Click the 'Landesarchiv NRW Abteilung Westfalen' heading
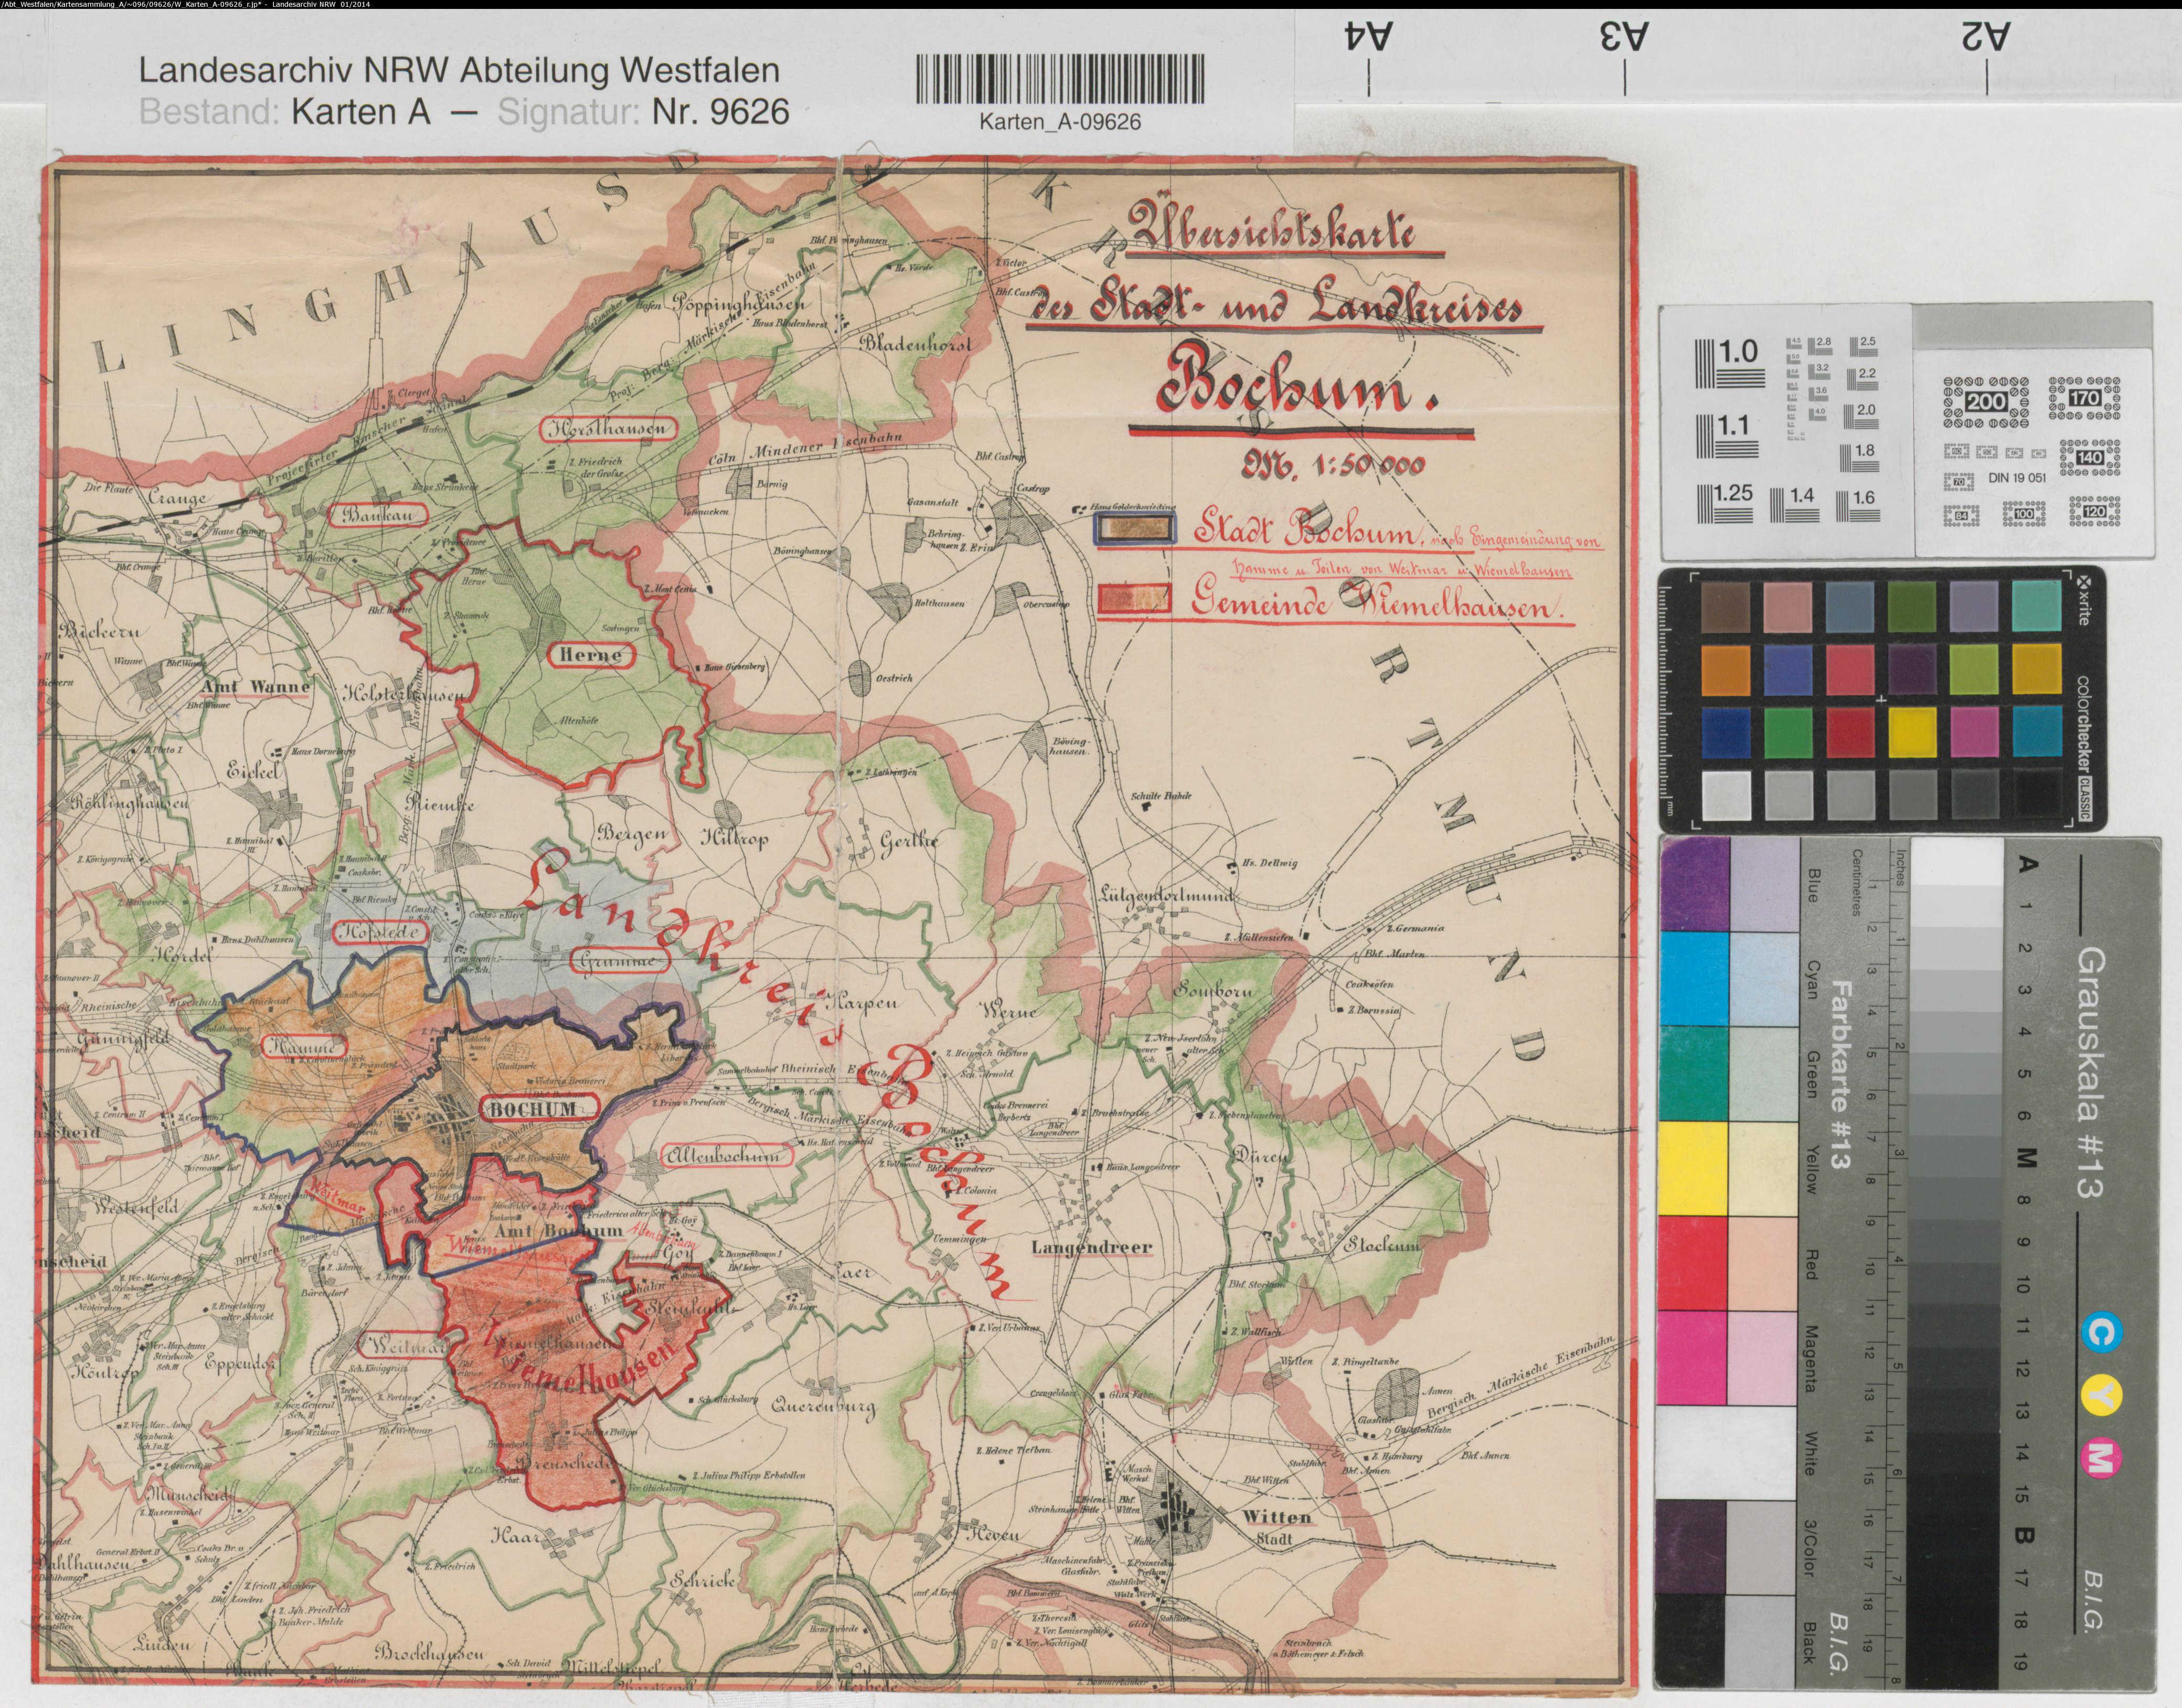Viewport: 2182px width, 1708px height. tap(459, 71)
